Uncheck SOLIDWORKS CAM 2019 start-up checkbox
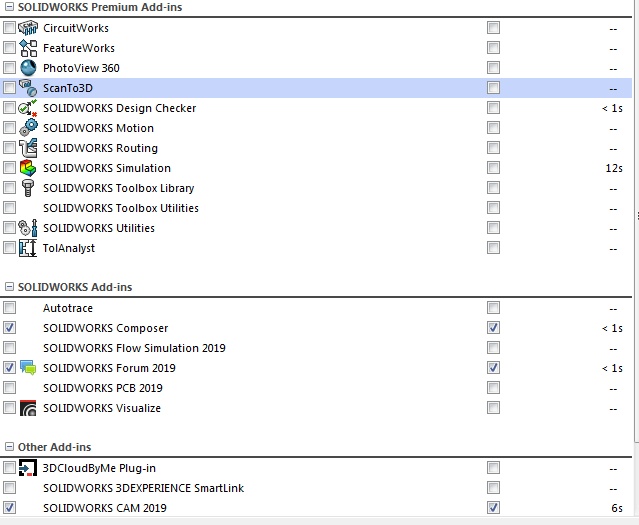Viewport: 639px width, 525px height. pyautogui.click(x=493, y=508)
